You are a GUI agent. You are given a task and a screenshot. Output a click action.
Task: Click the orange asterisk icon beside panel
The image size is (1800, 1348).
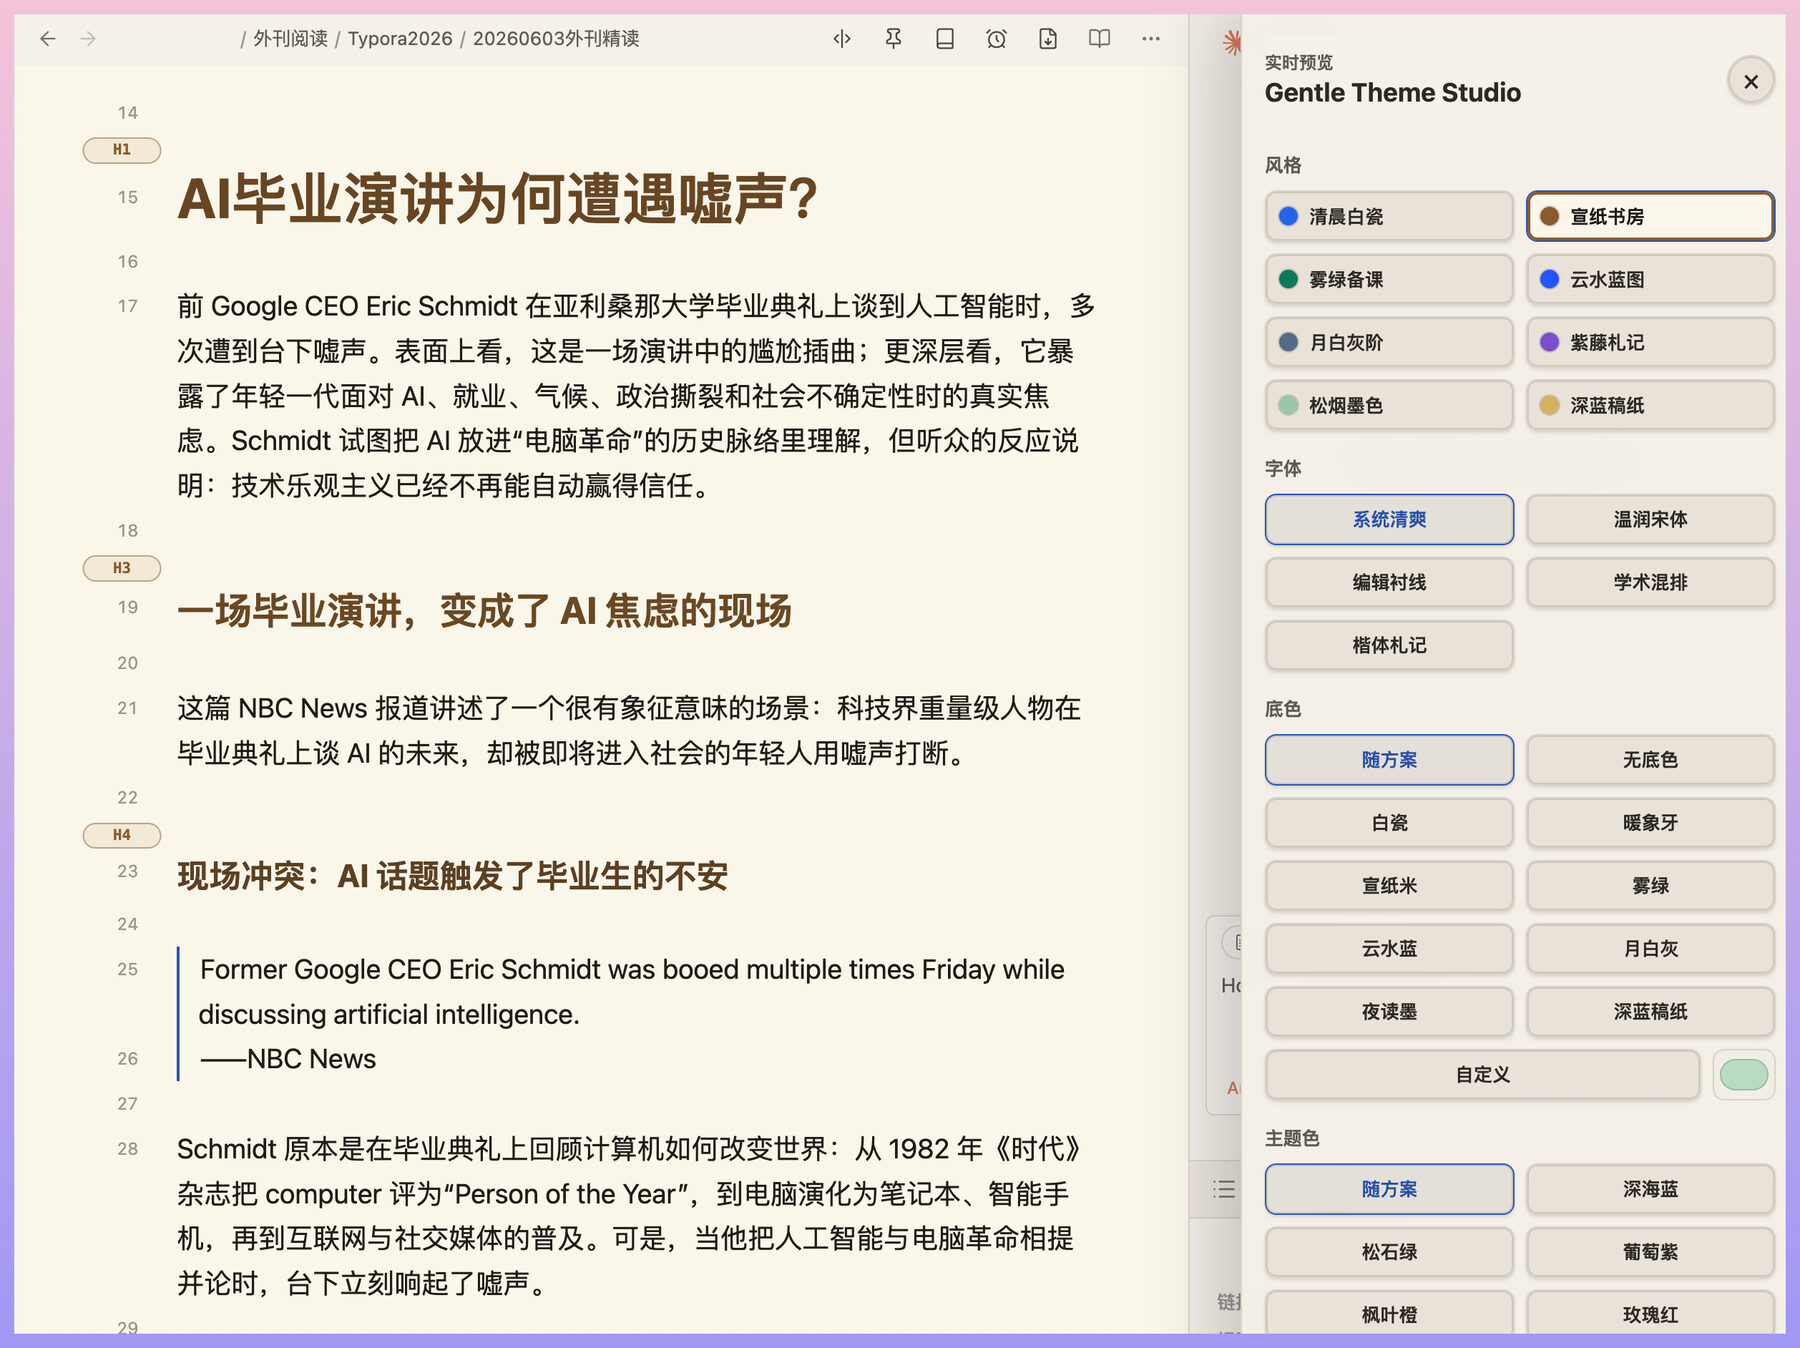pyautogui.click(x=1232, y=42)
